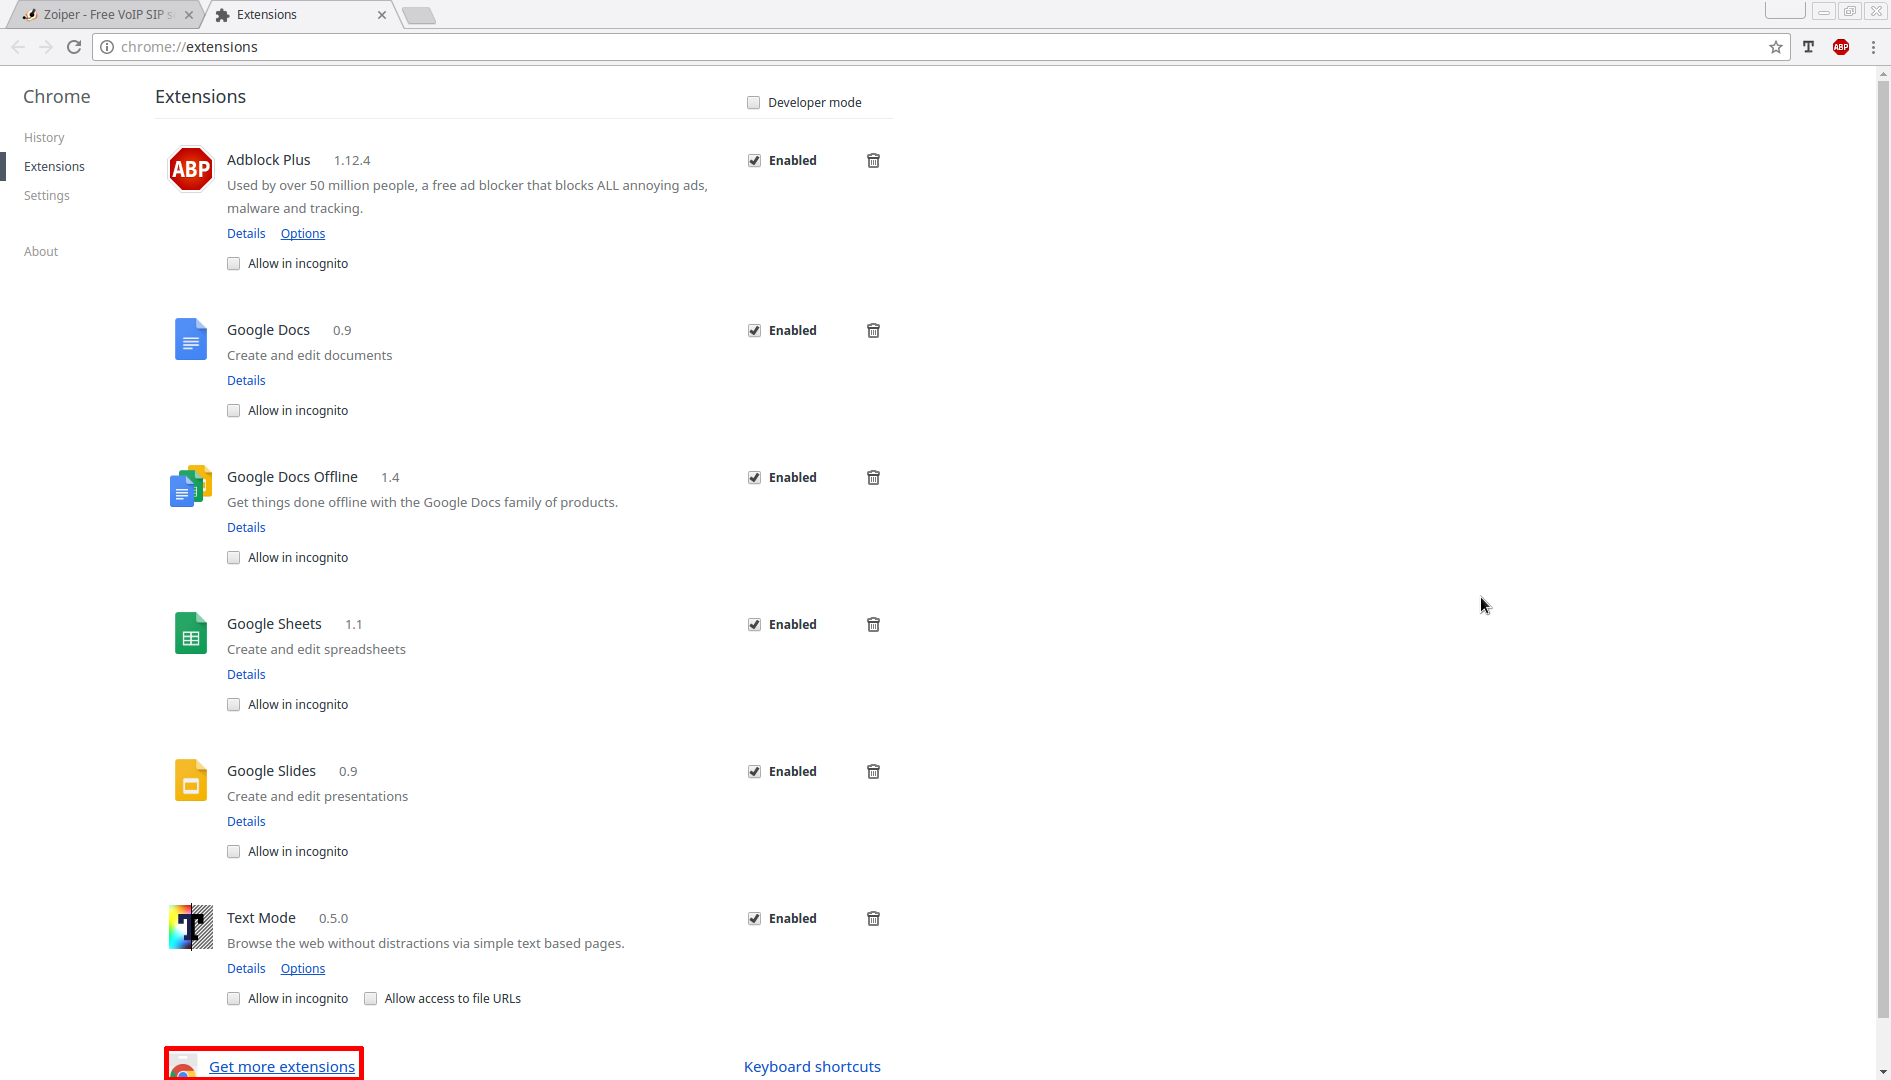The image size is (1891, 1080).
Task: Open Chrome three-dot menu
Action: (x=1873, y=47)
